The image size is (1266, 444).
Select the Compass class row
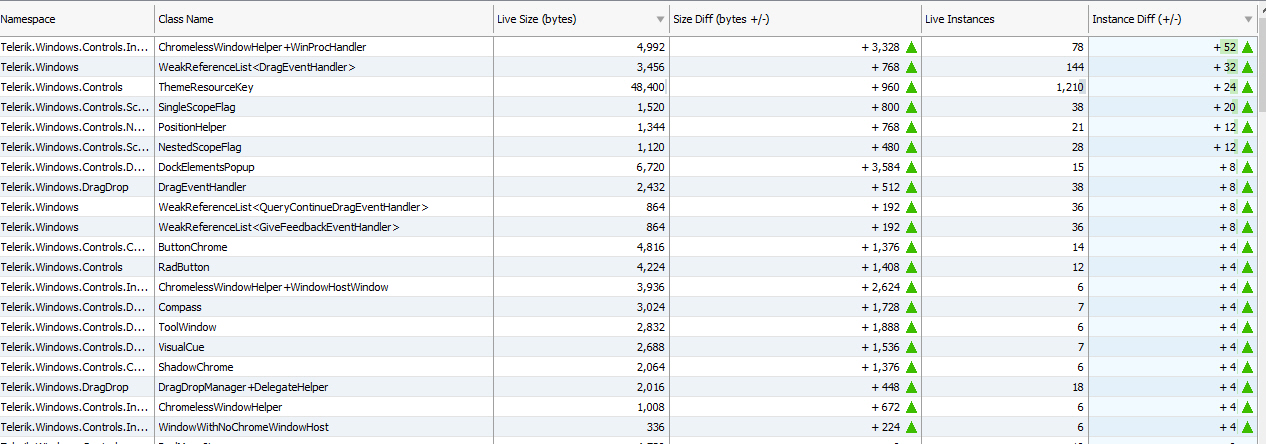coord(629,307)
